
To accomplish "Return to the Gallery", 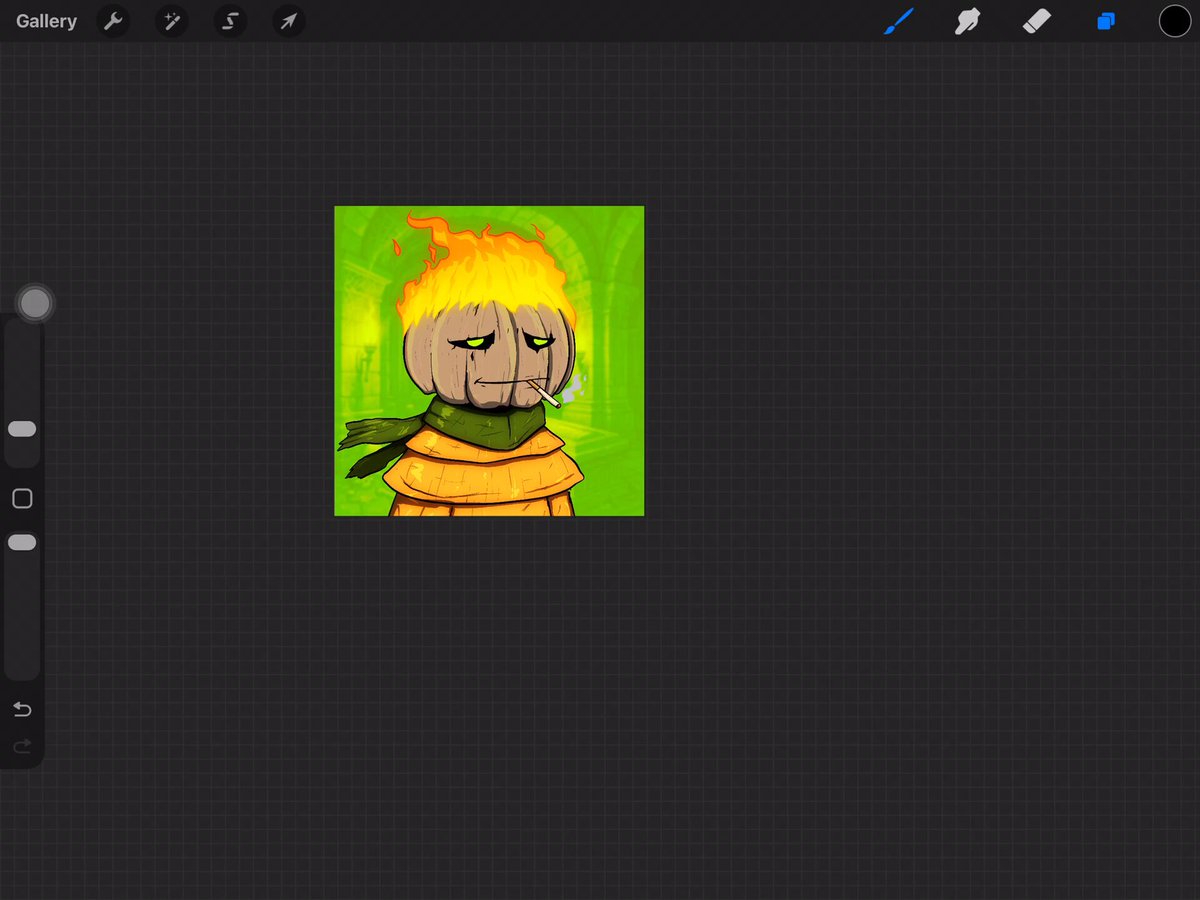I will point(46,21).
